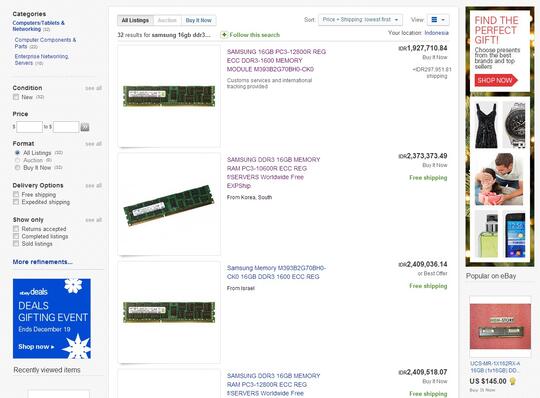Click the Popular on eBay RAM thumbnail
540x398 pixels.
click(500, 326)
